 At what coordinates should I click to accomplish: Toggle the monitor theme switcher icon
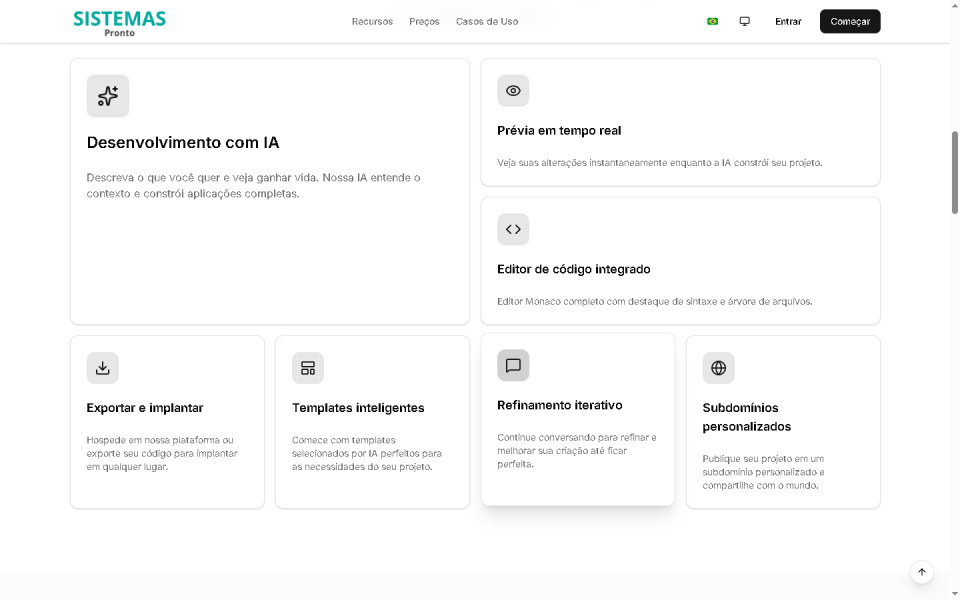[x=744, y=21]
